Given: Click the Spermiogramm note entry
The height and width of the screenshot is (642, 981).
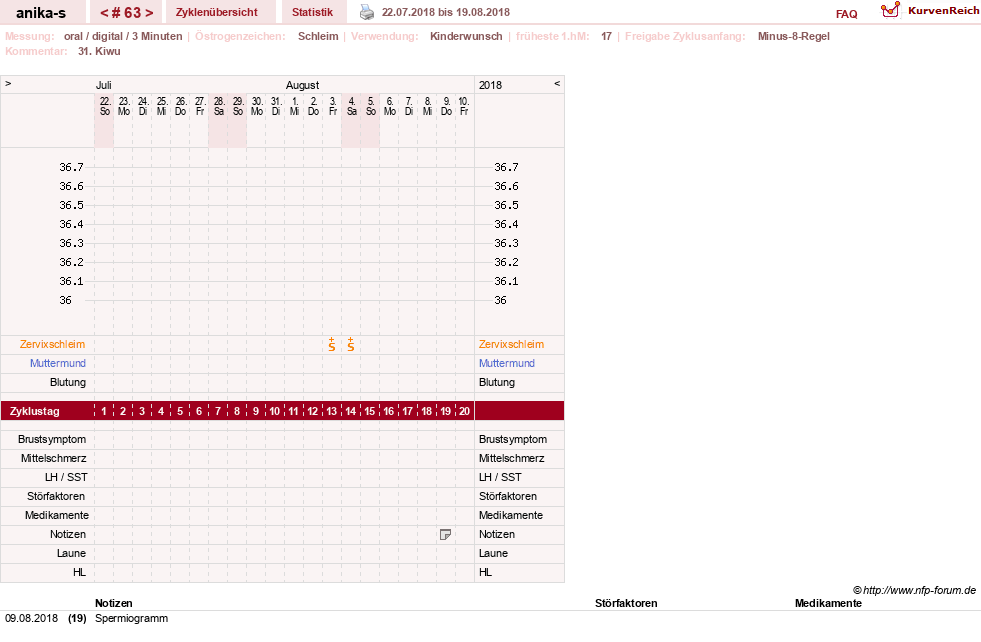Looking at the screenshot, I should point(131,618).
